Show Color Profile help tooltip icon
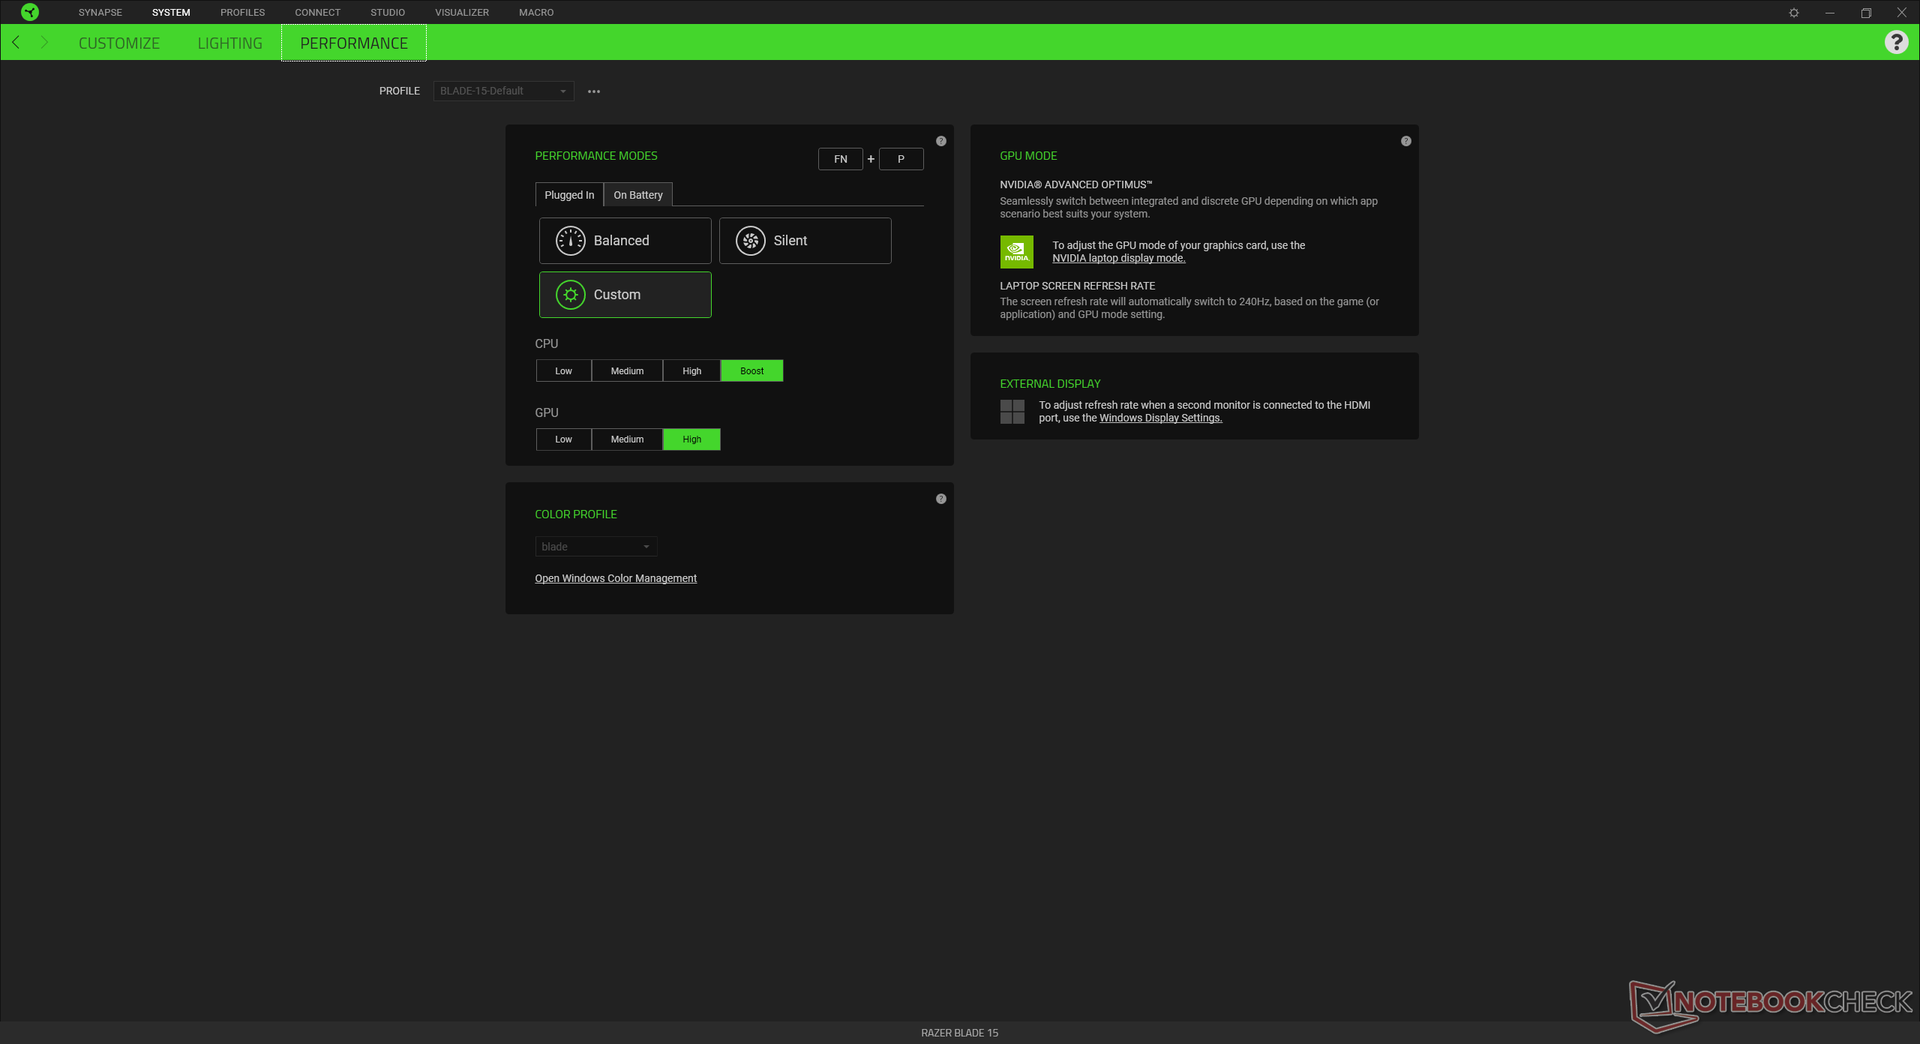This screenshot has height=1044, width=1920. [x=941, y=499]
